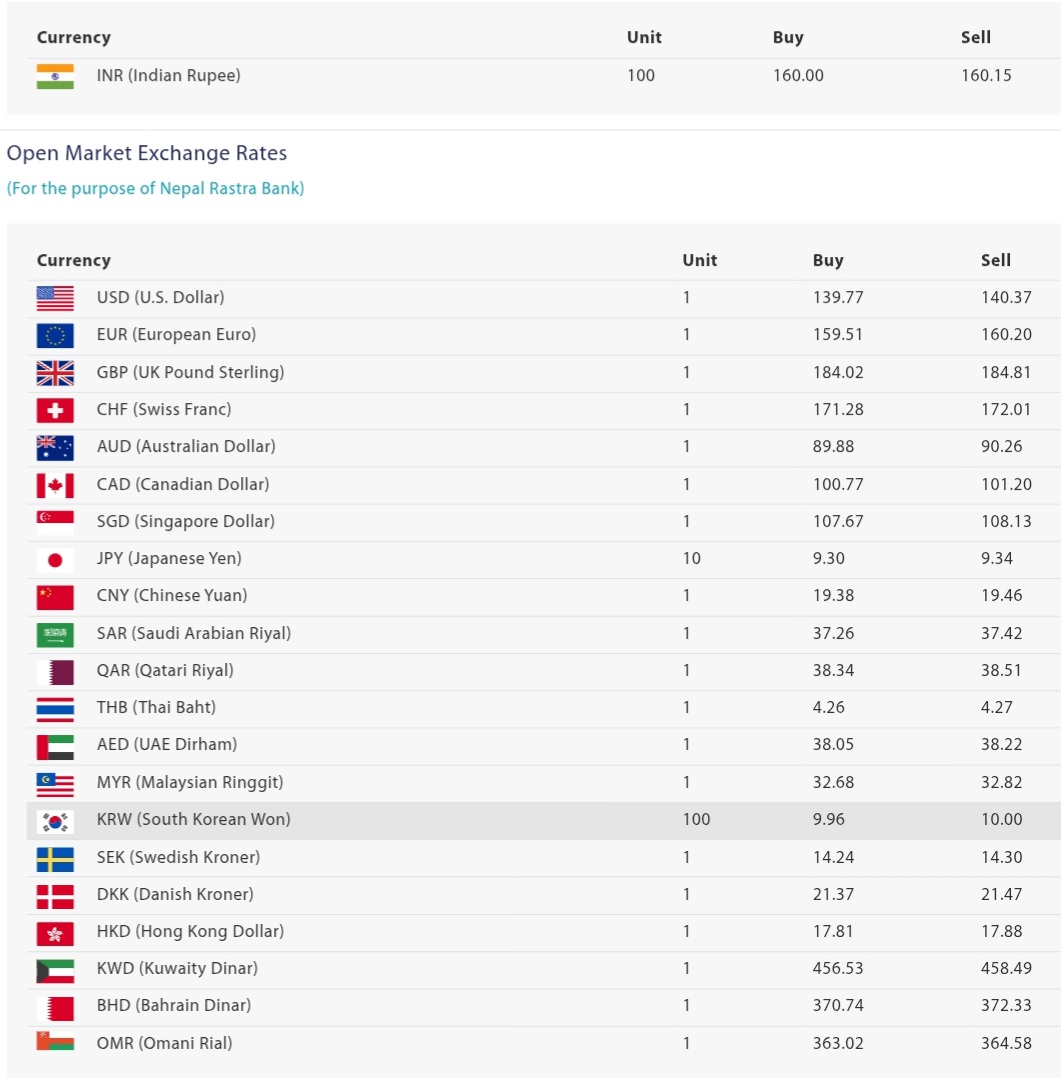
Task: Select the European Union flag icon
Action: (x=55, y=335)
